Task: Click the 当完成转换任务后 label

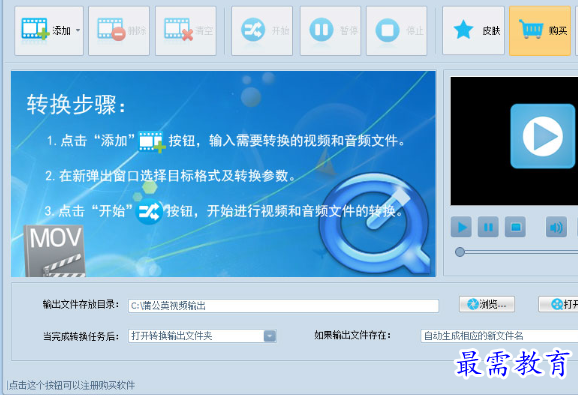Action: tap(81, 336)
